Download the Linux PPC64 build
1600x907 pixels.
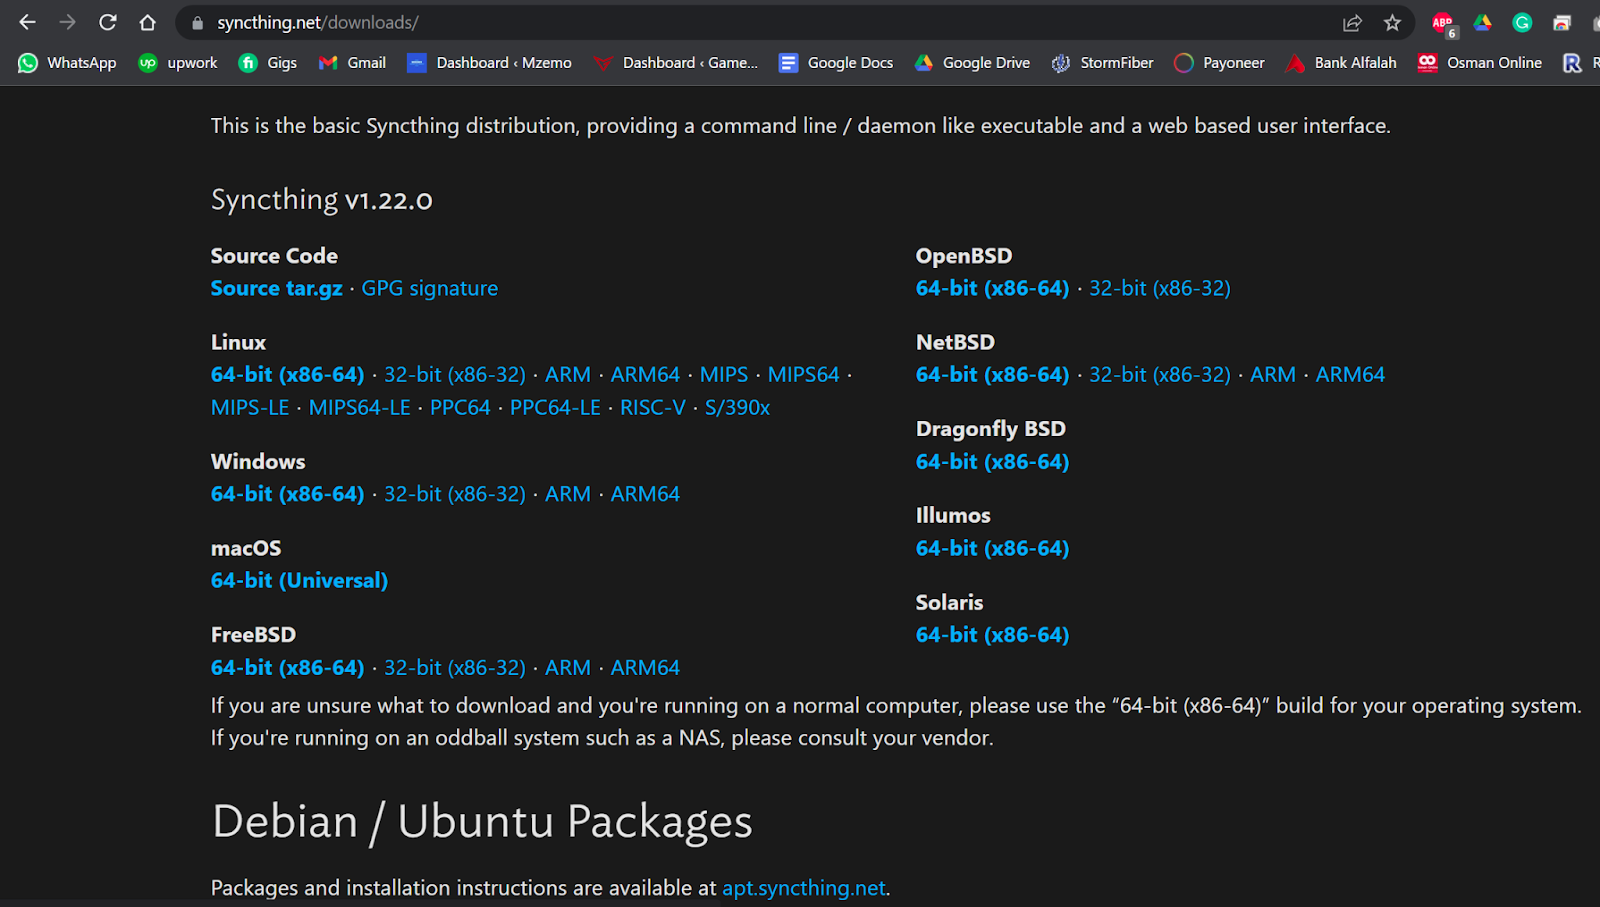[x=460, y=408]
